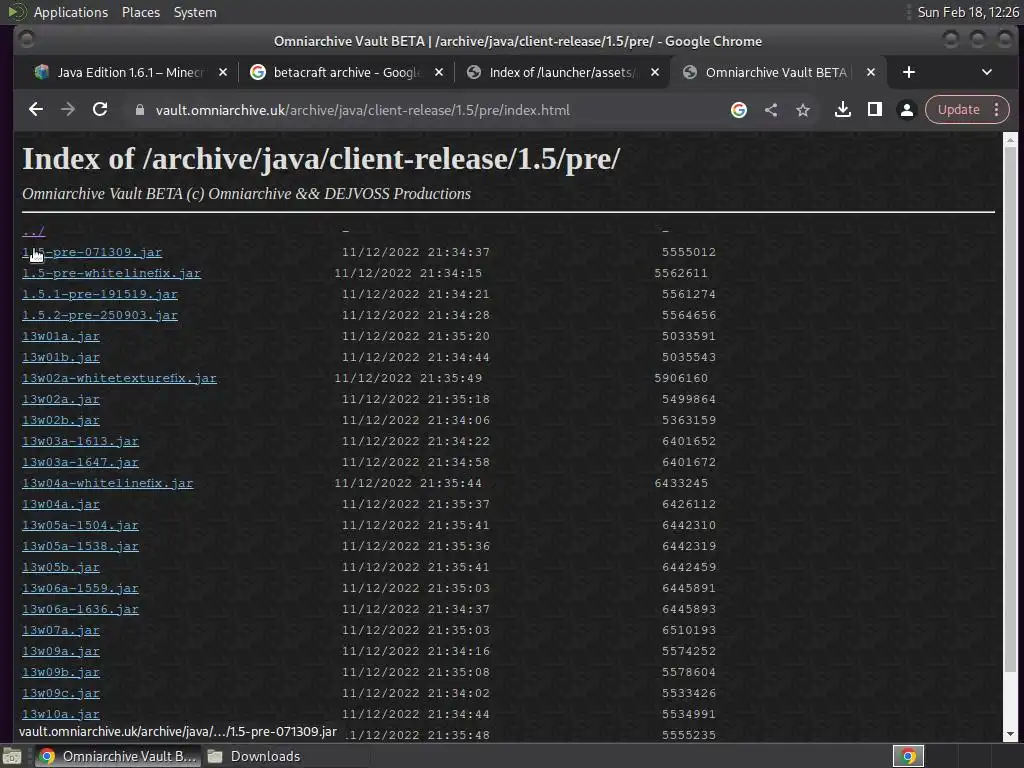Open 13w04a-whitelinefix.jar link

108,483
